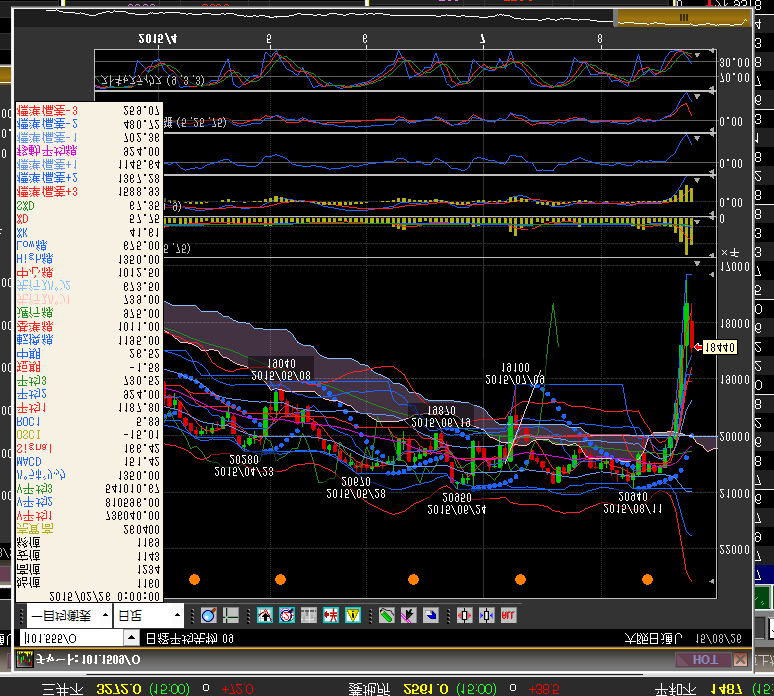The image size is (774, 696).
Task: Close the chart window with X button
Action: [x=741, y=660]
